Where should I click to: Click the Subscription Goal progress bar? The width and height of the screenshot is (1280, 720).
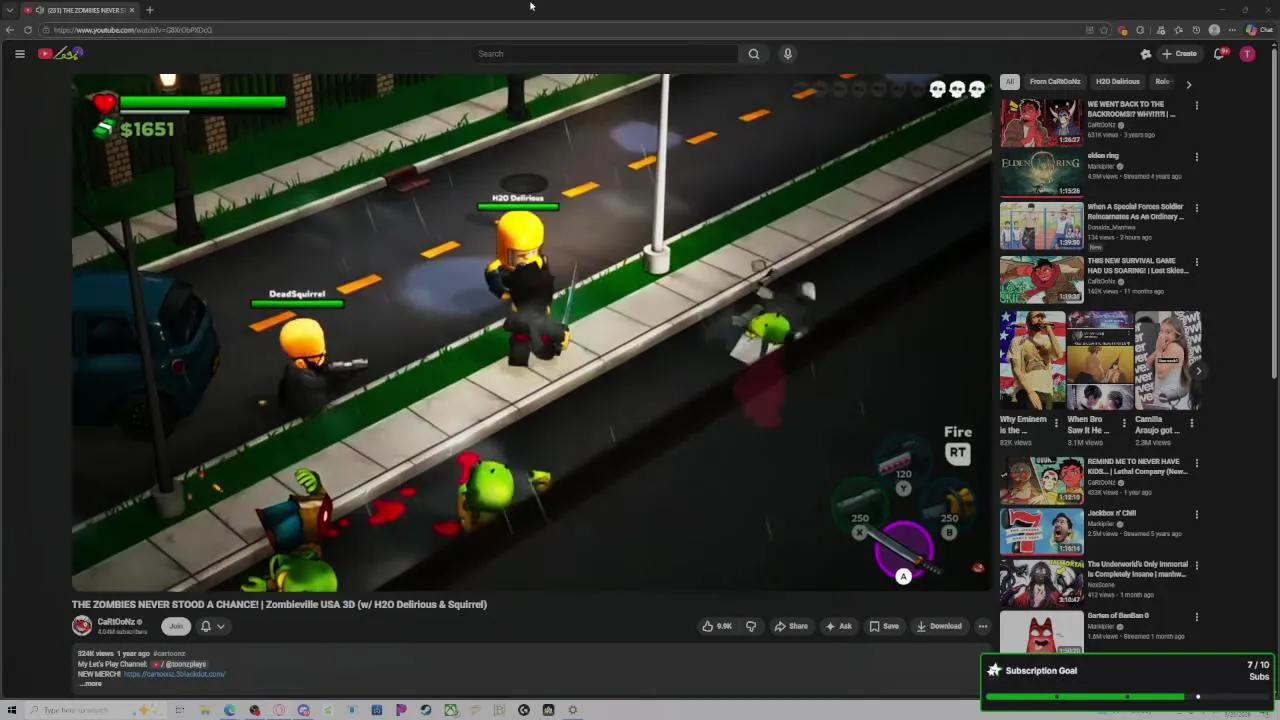click(1127, 697)
